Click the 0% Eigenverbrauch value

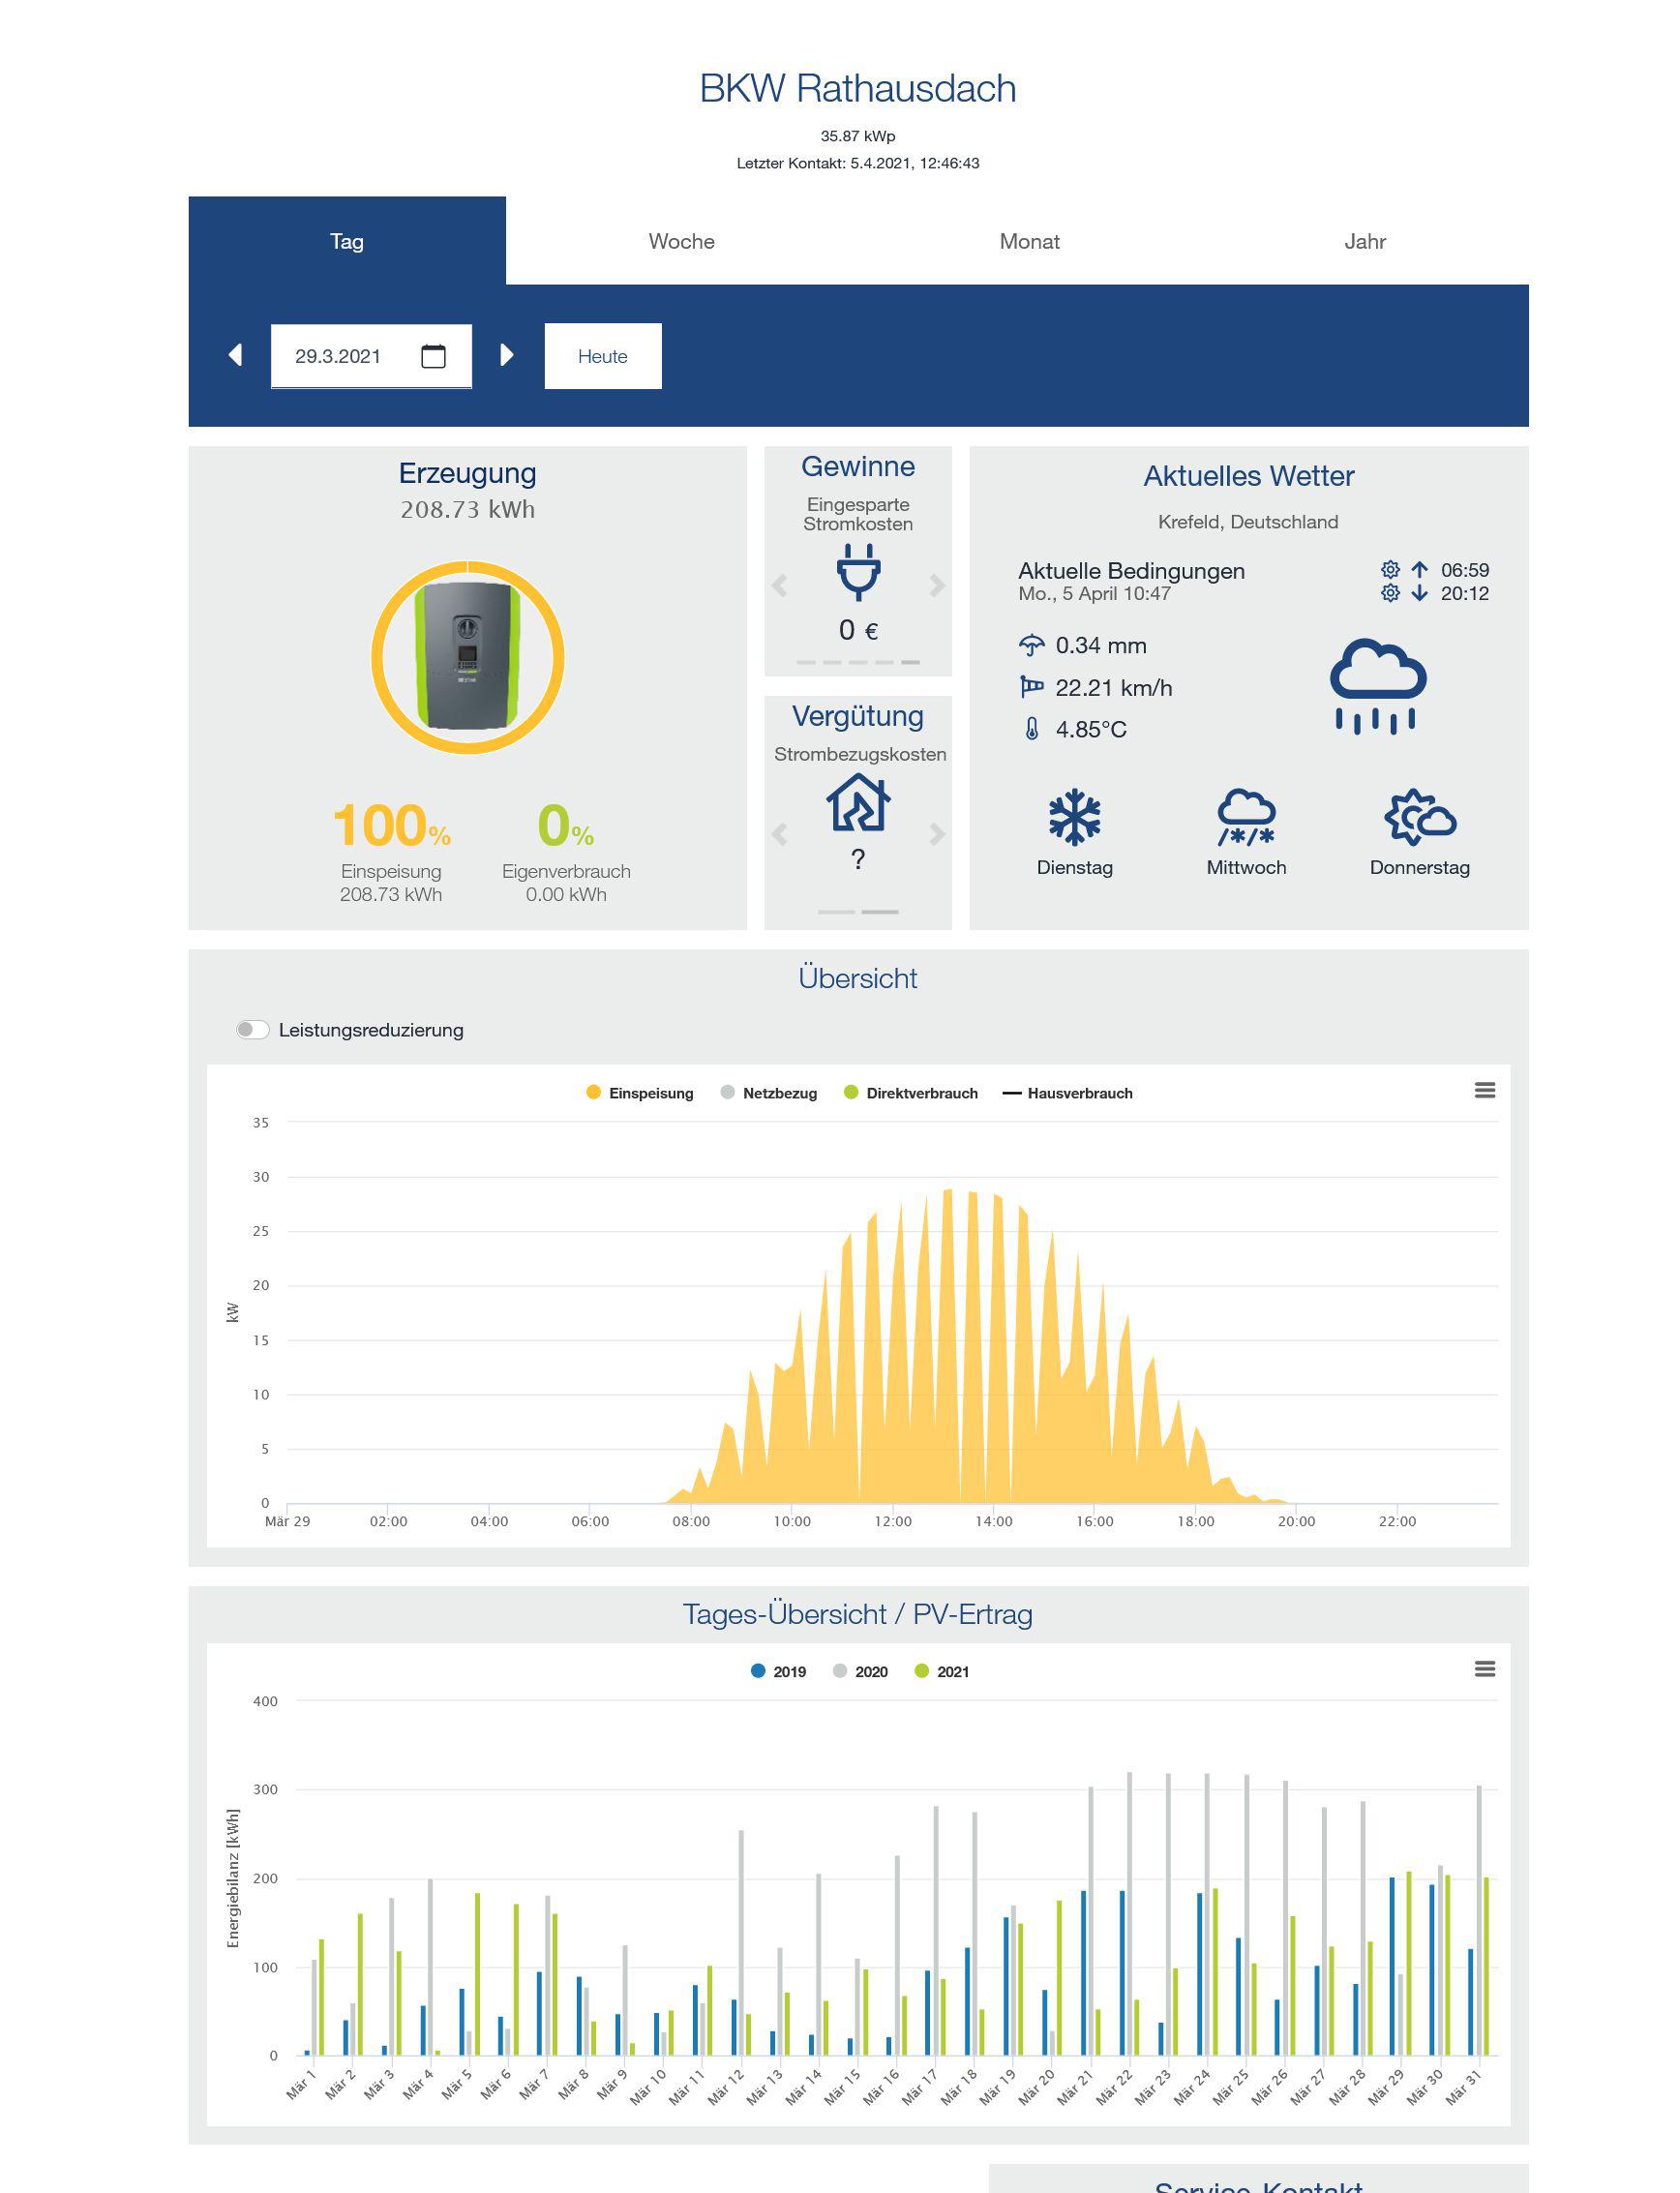(566, 826)
